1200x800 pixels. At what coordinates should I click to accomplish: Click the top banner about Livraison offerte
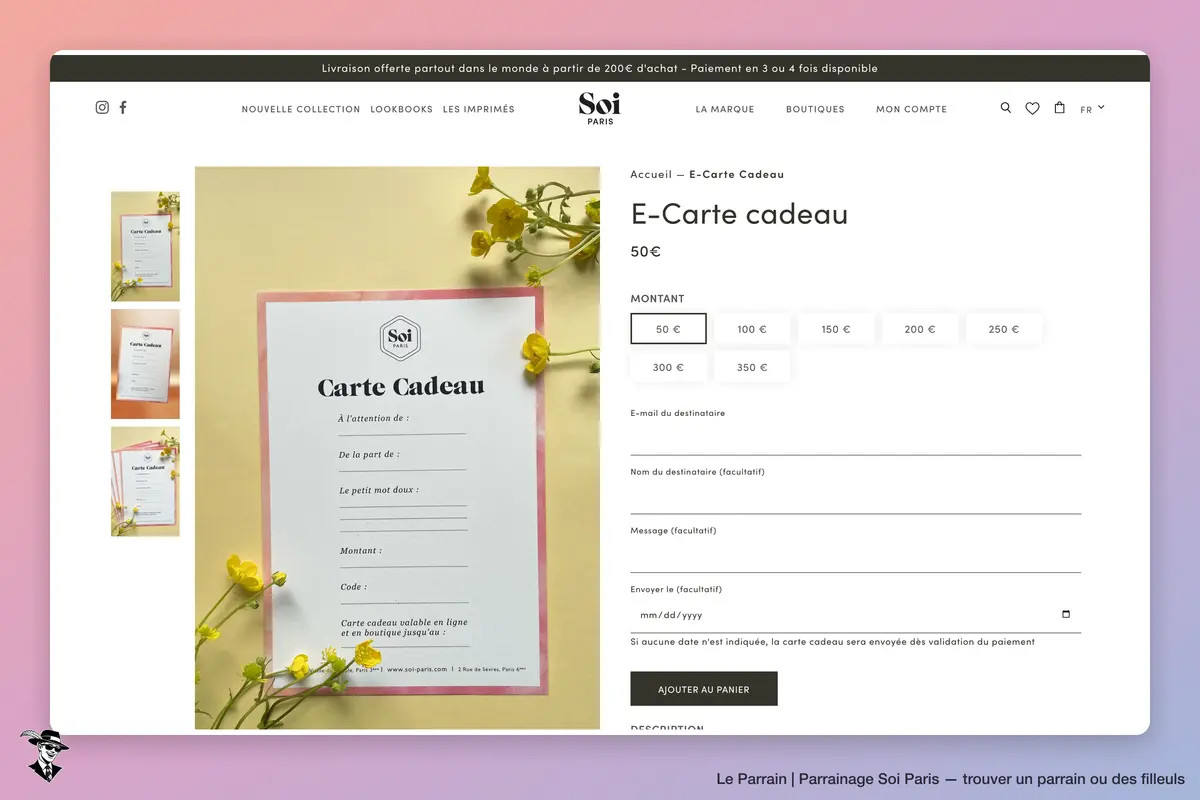point(600,69)
